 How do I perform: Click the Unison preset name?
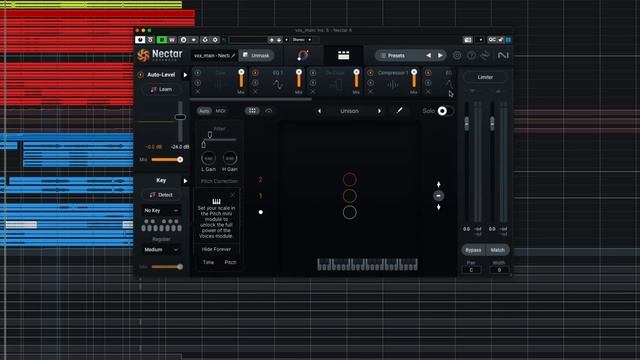coord(349,111)
